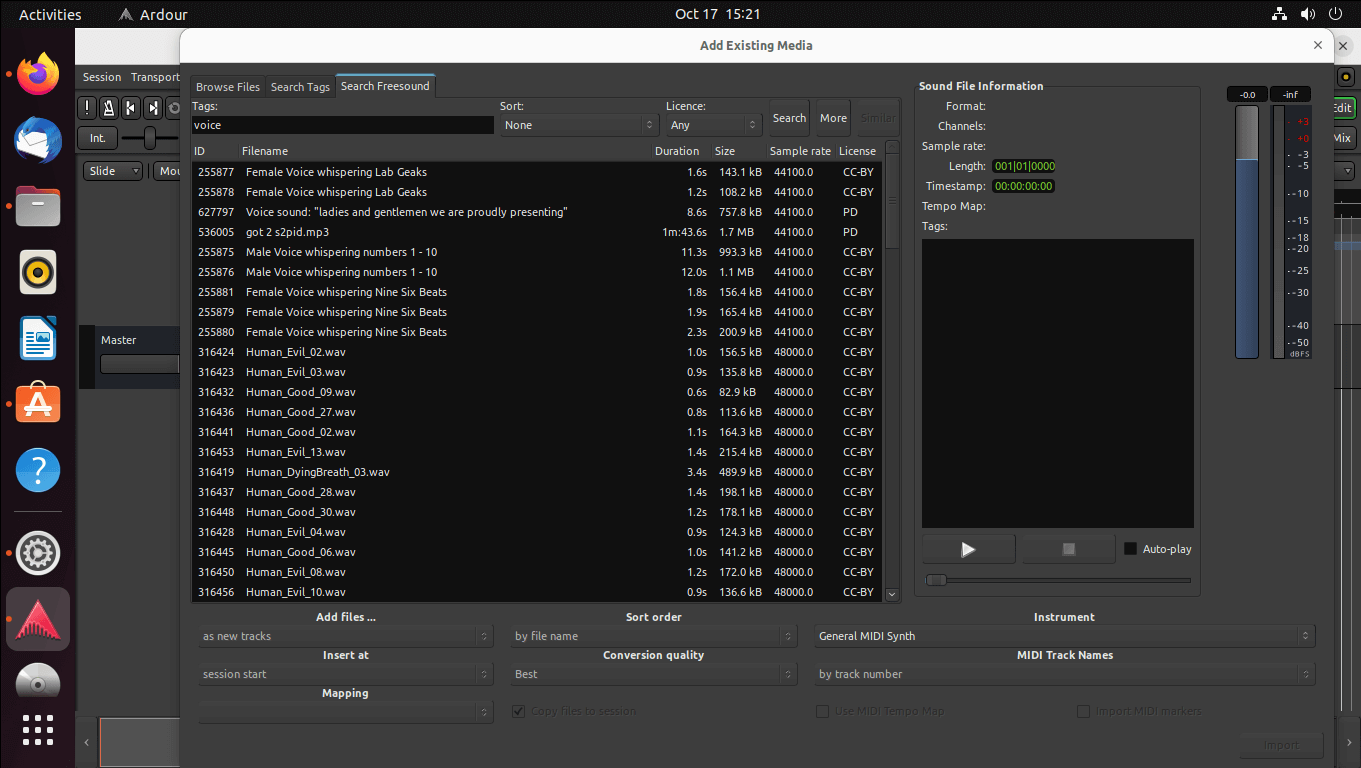Image resolution: width=1361 pixels, height=768 pixels.
Task: Open the Session menu
Action: (101, 76)
